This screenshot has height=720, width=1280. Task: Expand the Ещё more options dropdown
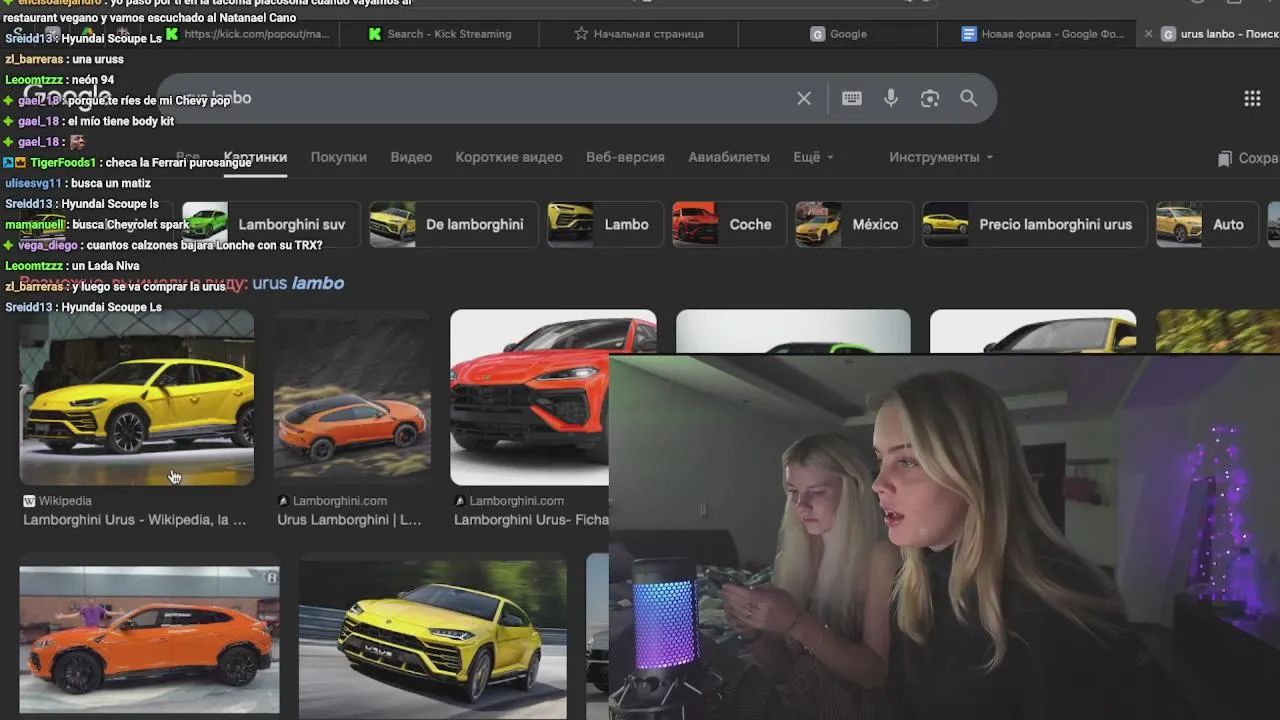(x=813, y=157)
